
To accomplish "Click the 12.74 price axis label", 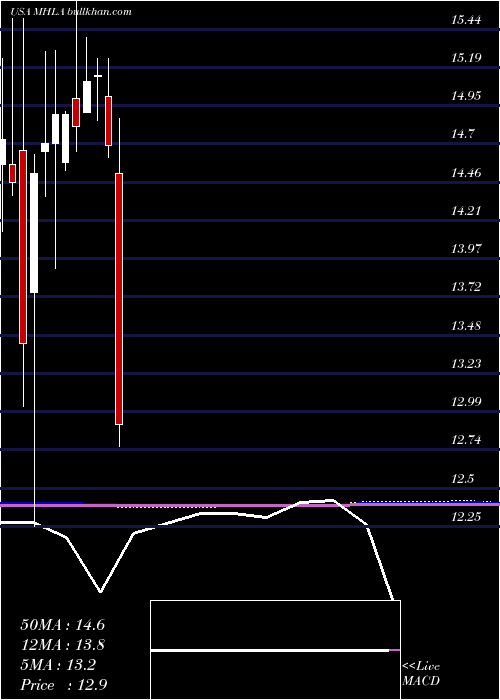I will [x=466, y=440].
